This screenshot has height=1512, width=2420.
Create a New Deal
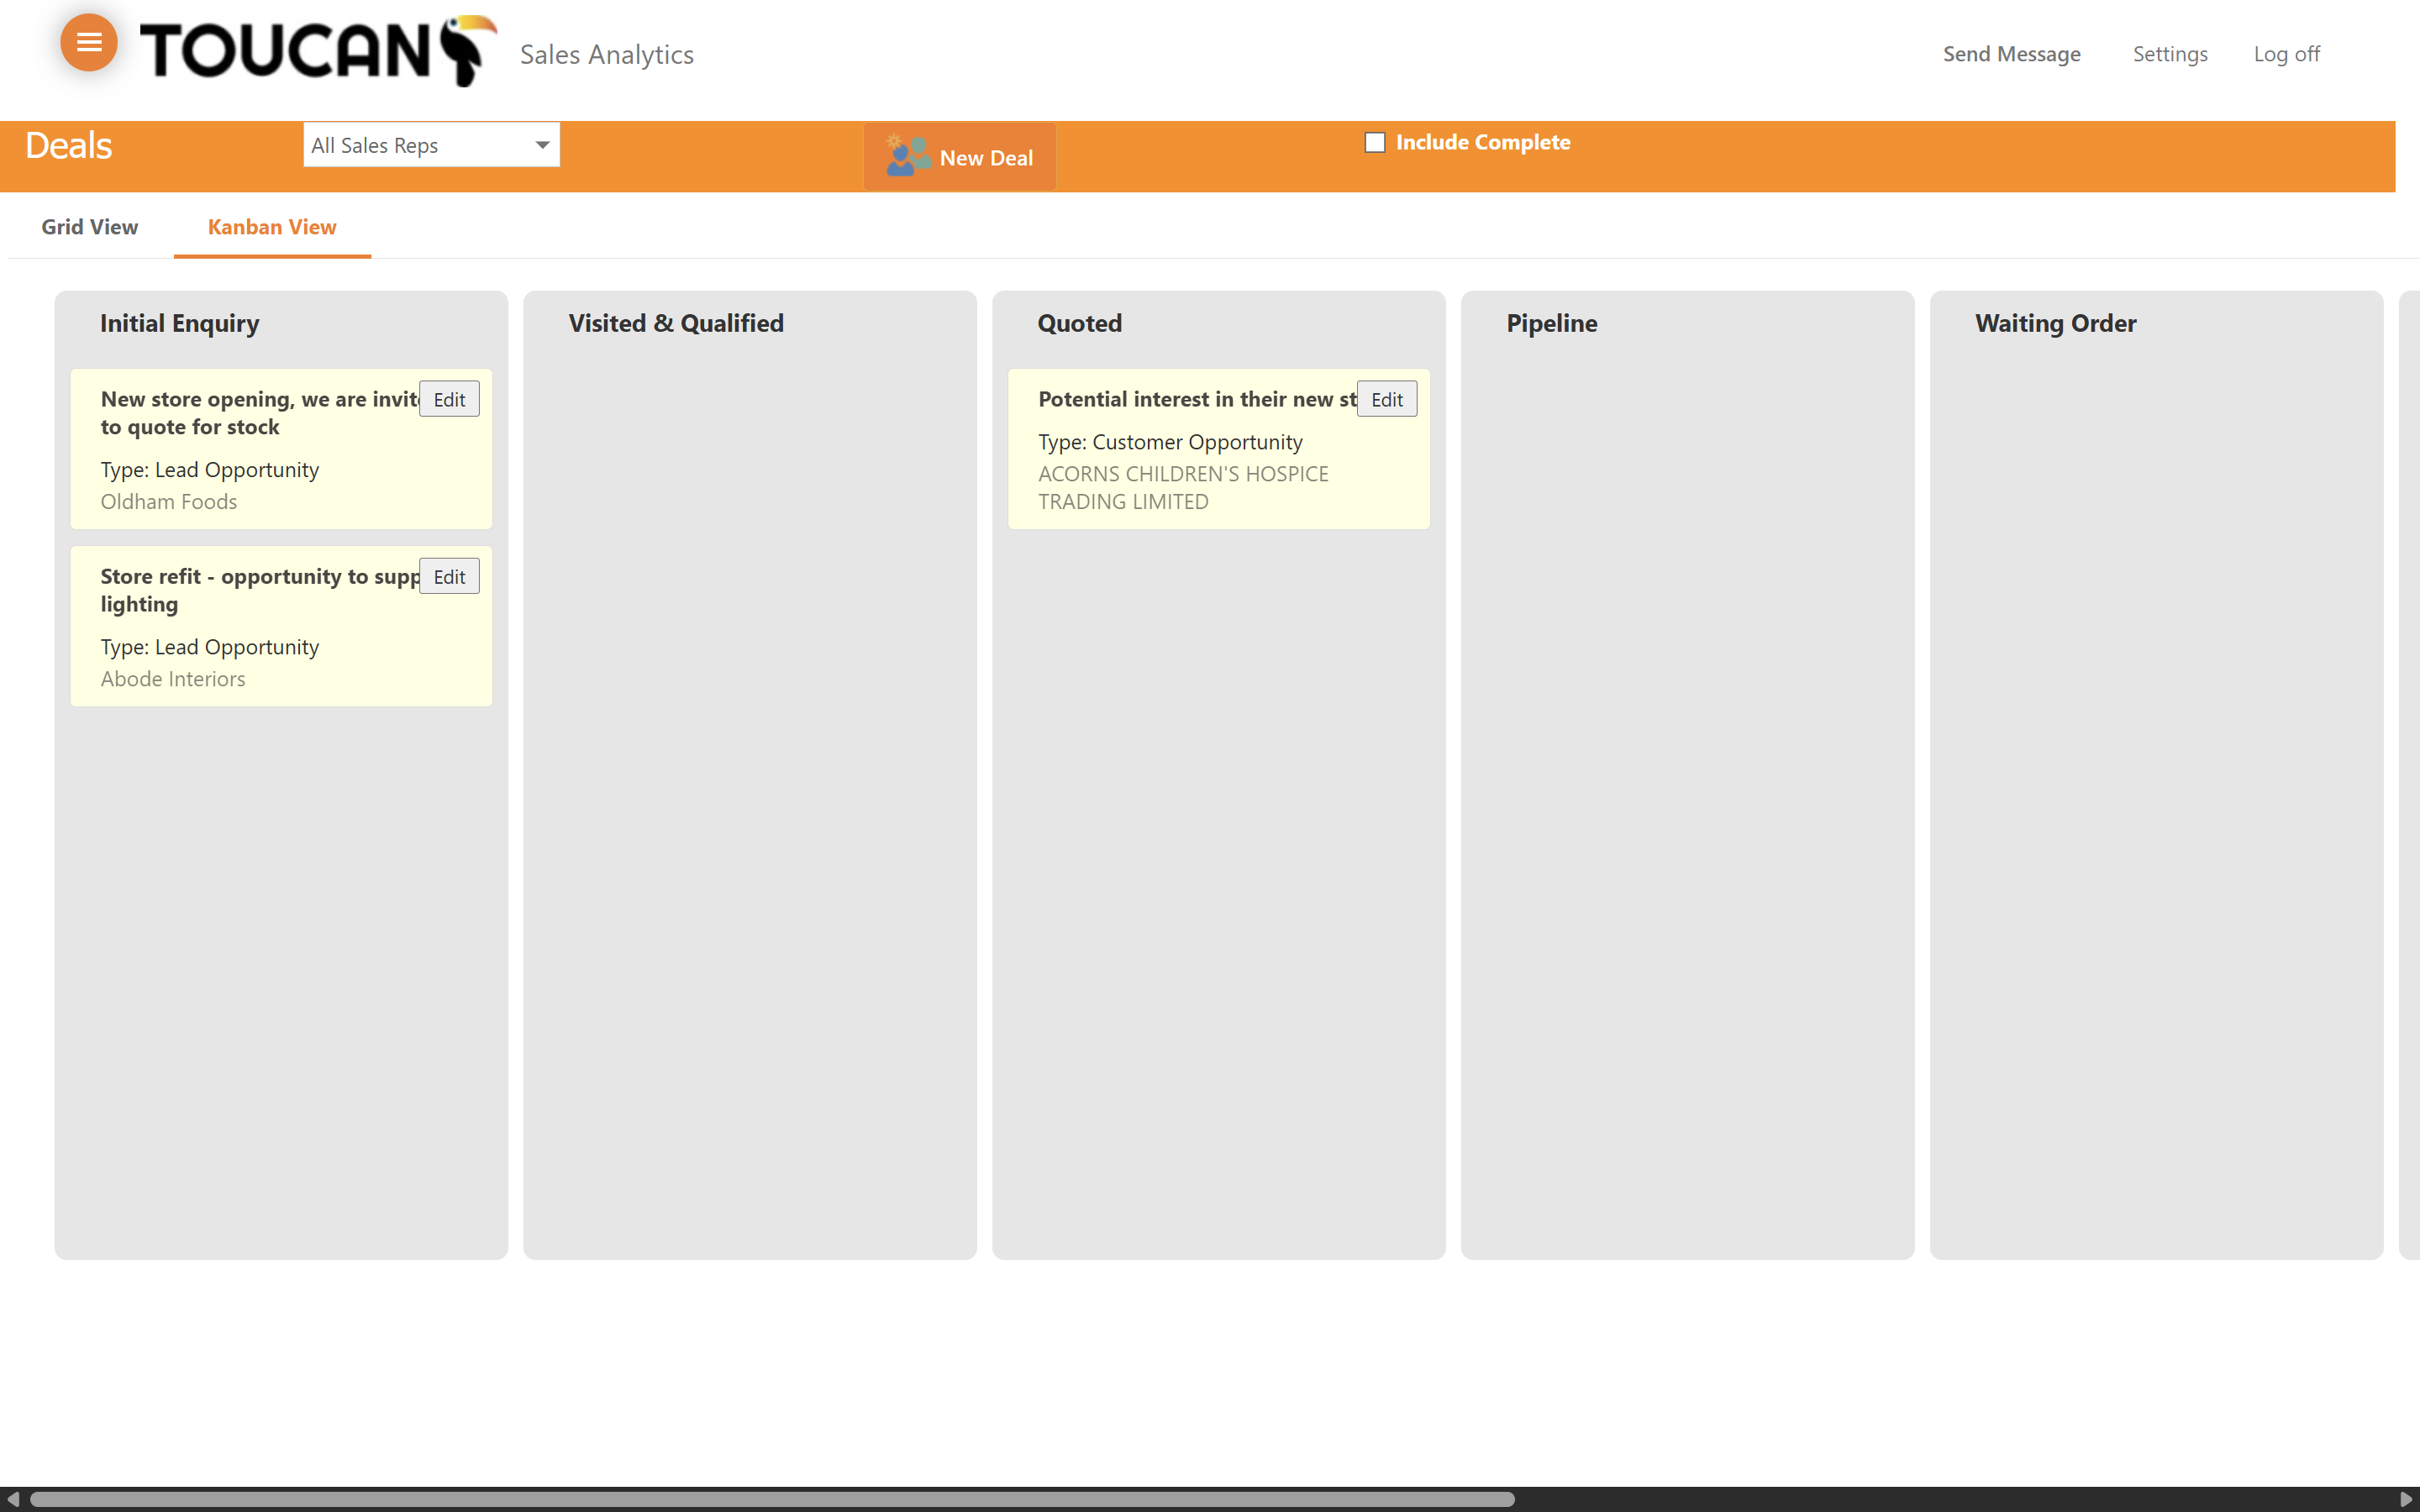pyautogui.click(x=960, y=157)
